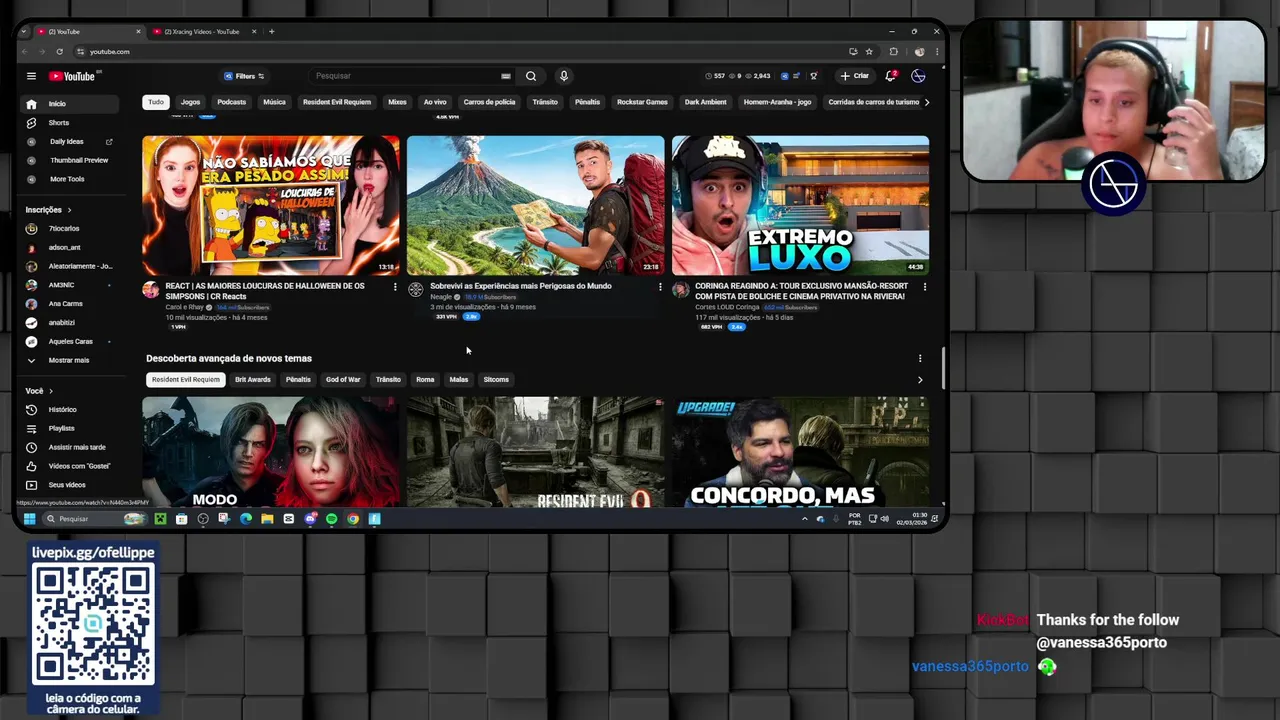Open Microsoft Edge from the taskbar
The image size is (1280, 720).
(x=246, y=519)
